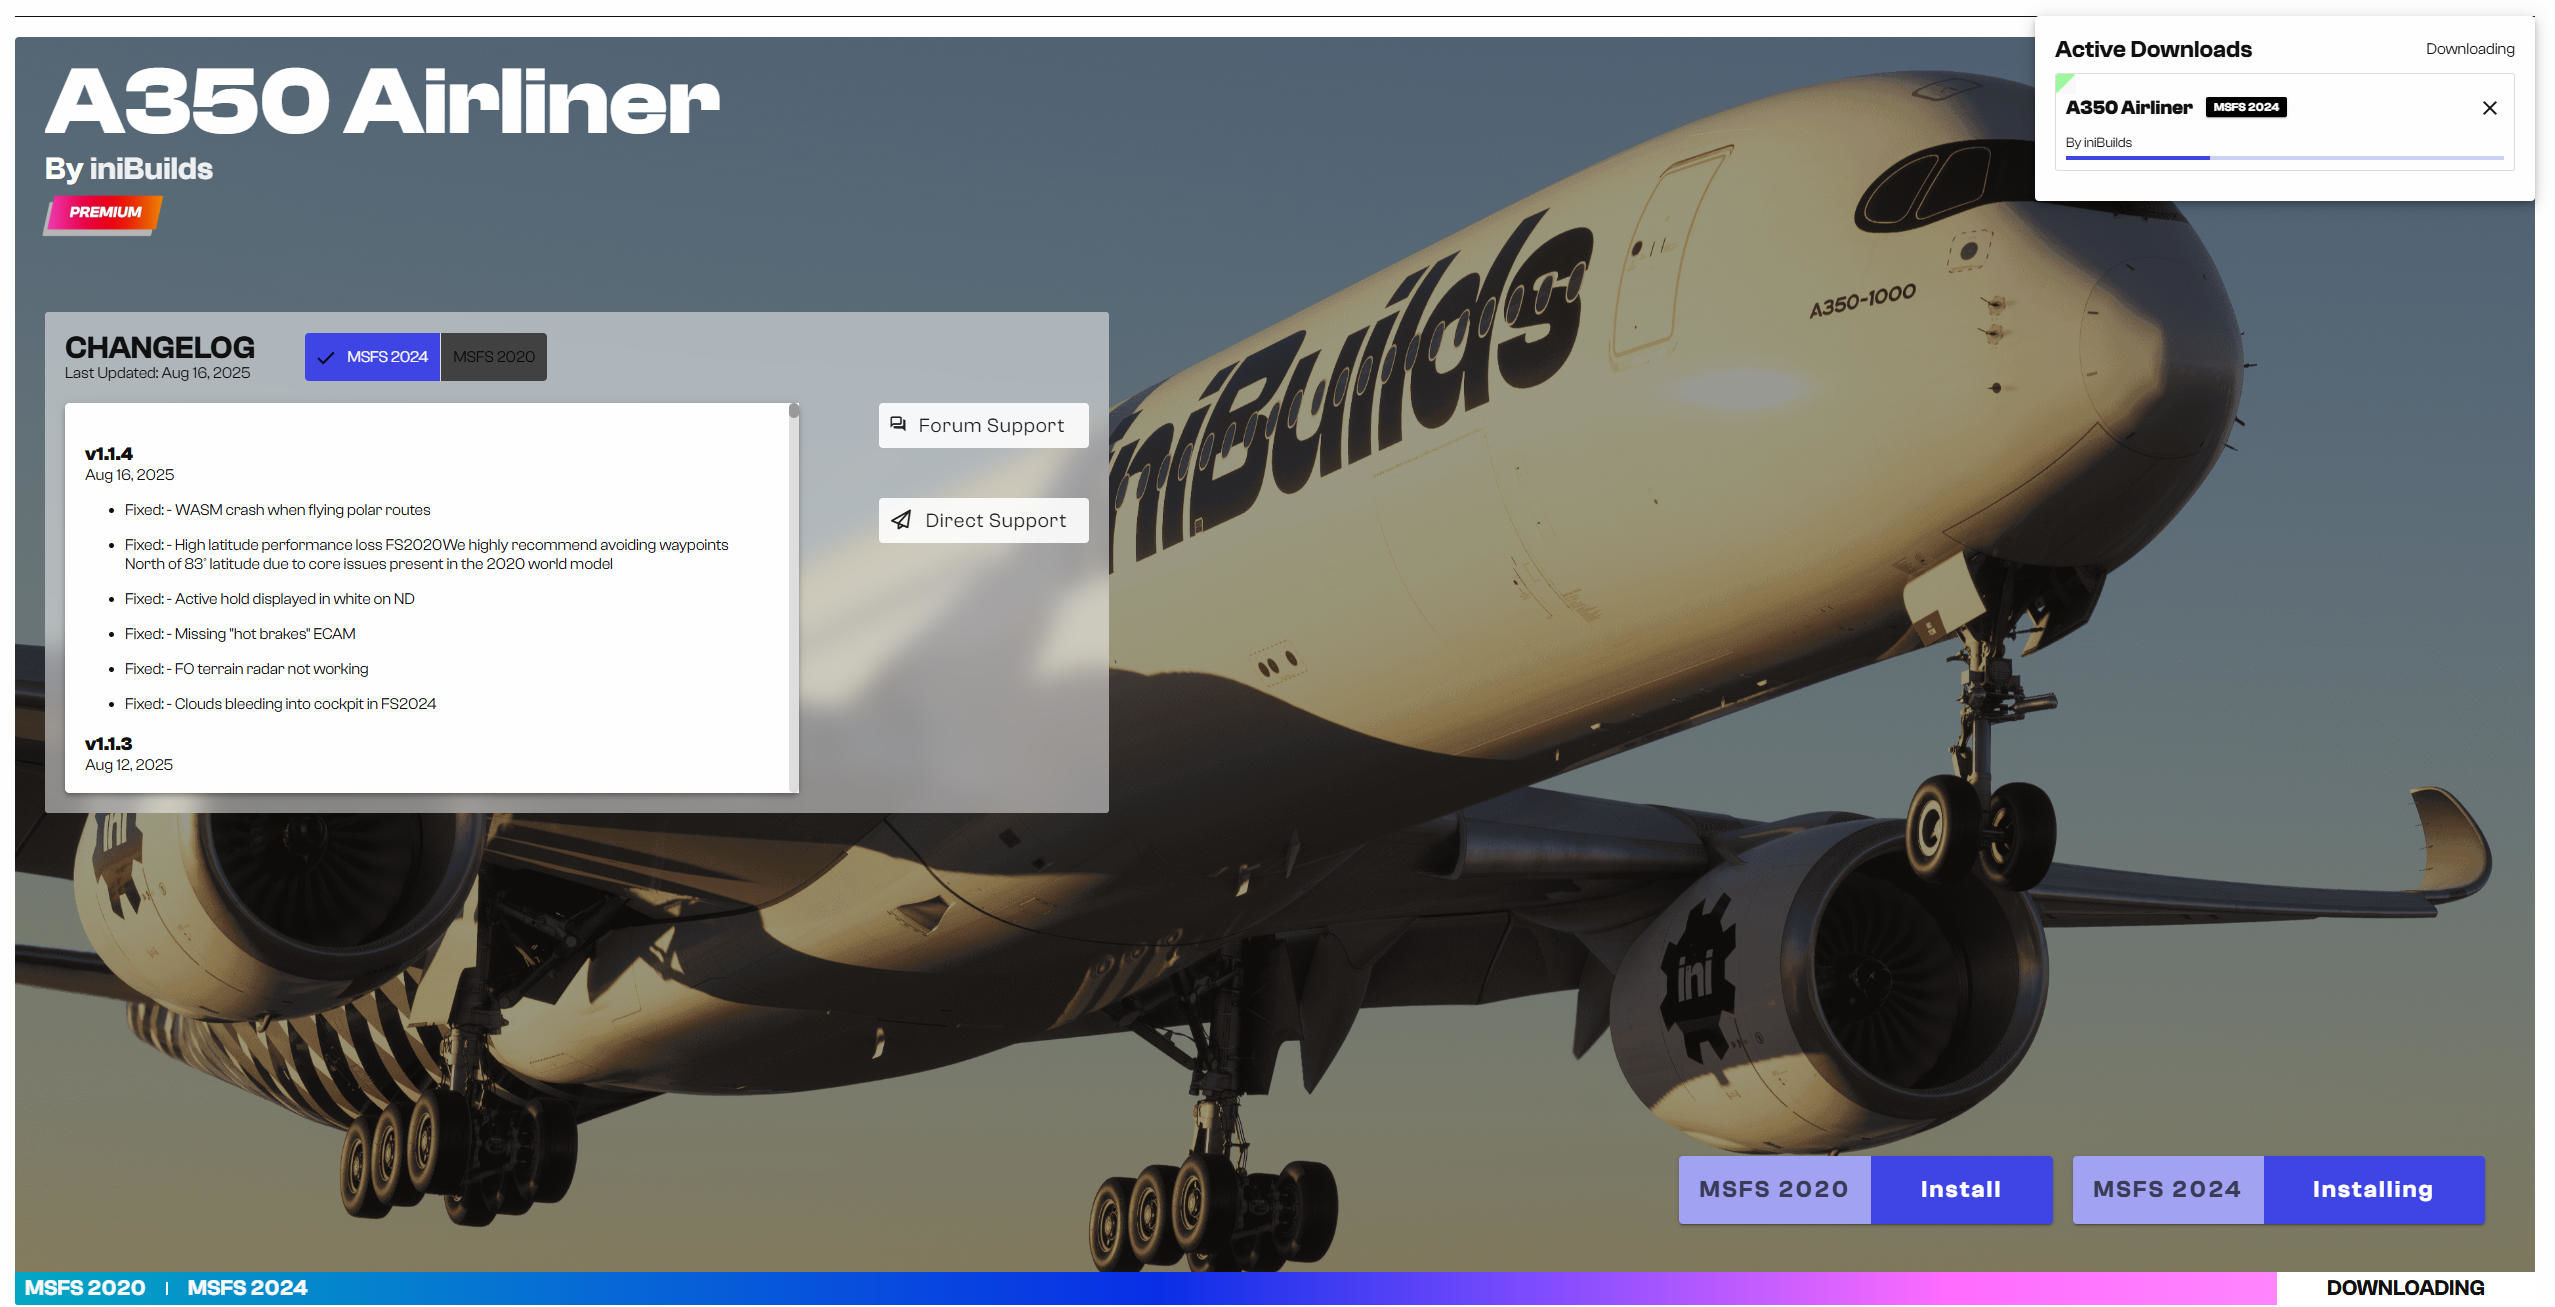
Task: Click the checkmark on the MSFS 2024 tab
Action: pyautogui.click(x=325, y=357)
